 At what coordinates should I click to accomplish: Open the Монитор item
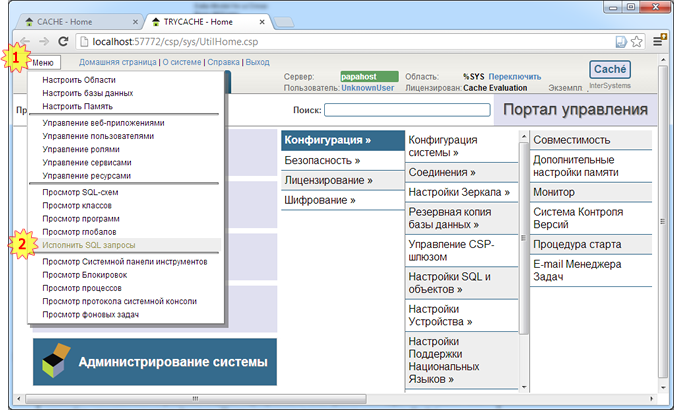[x=591, y=192]
